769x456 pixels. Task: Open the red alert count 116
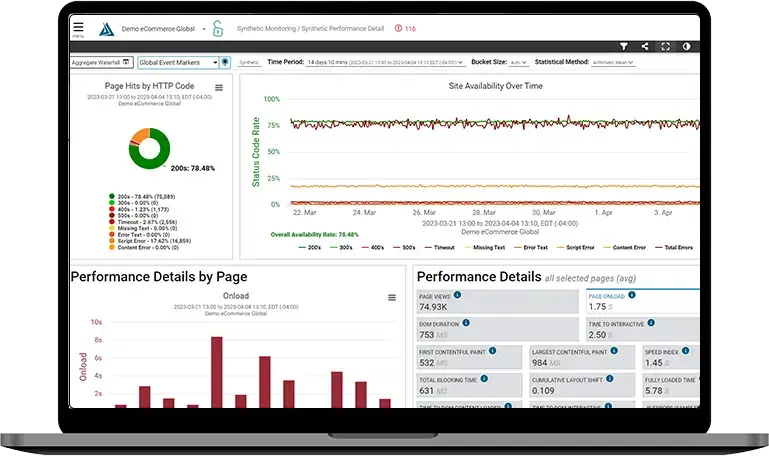click(x=406, y=28)
